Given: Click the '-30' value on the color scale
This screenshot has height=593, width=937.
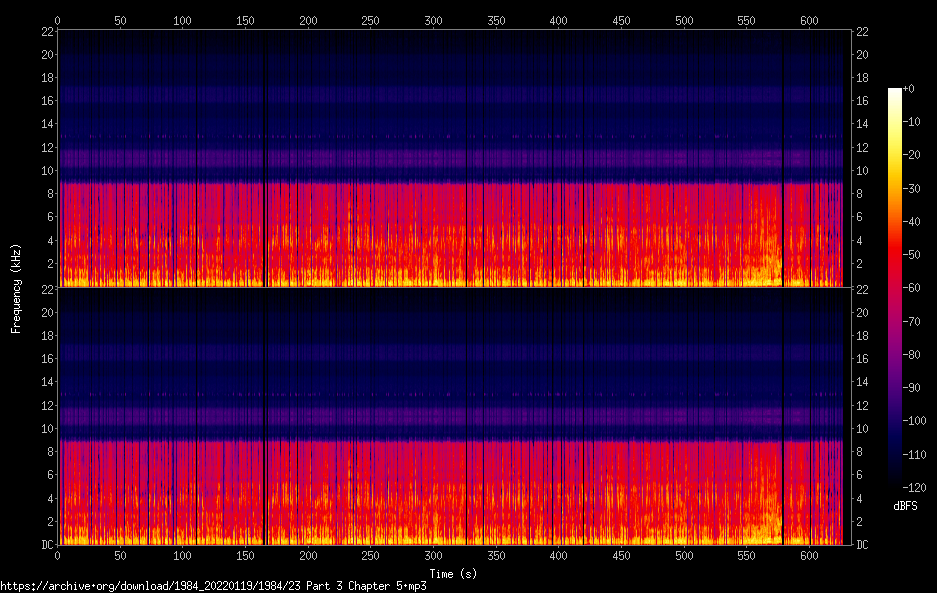Looking at the screenshot, I should pyautogui.click(x=911, y=188).
